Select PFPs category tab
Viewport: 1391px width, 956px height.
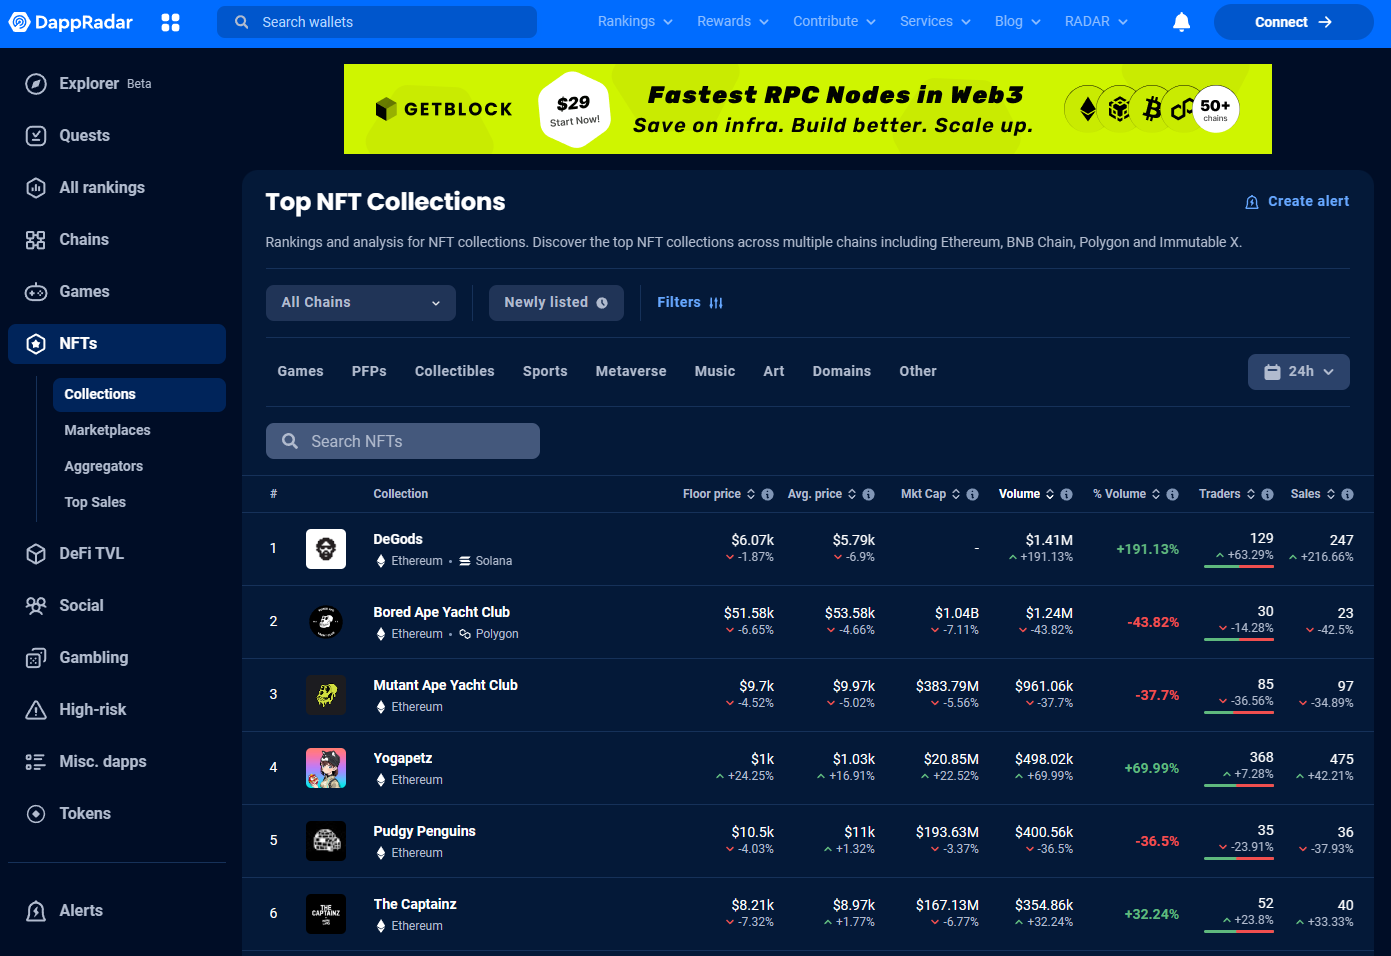369,371
